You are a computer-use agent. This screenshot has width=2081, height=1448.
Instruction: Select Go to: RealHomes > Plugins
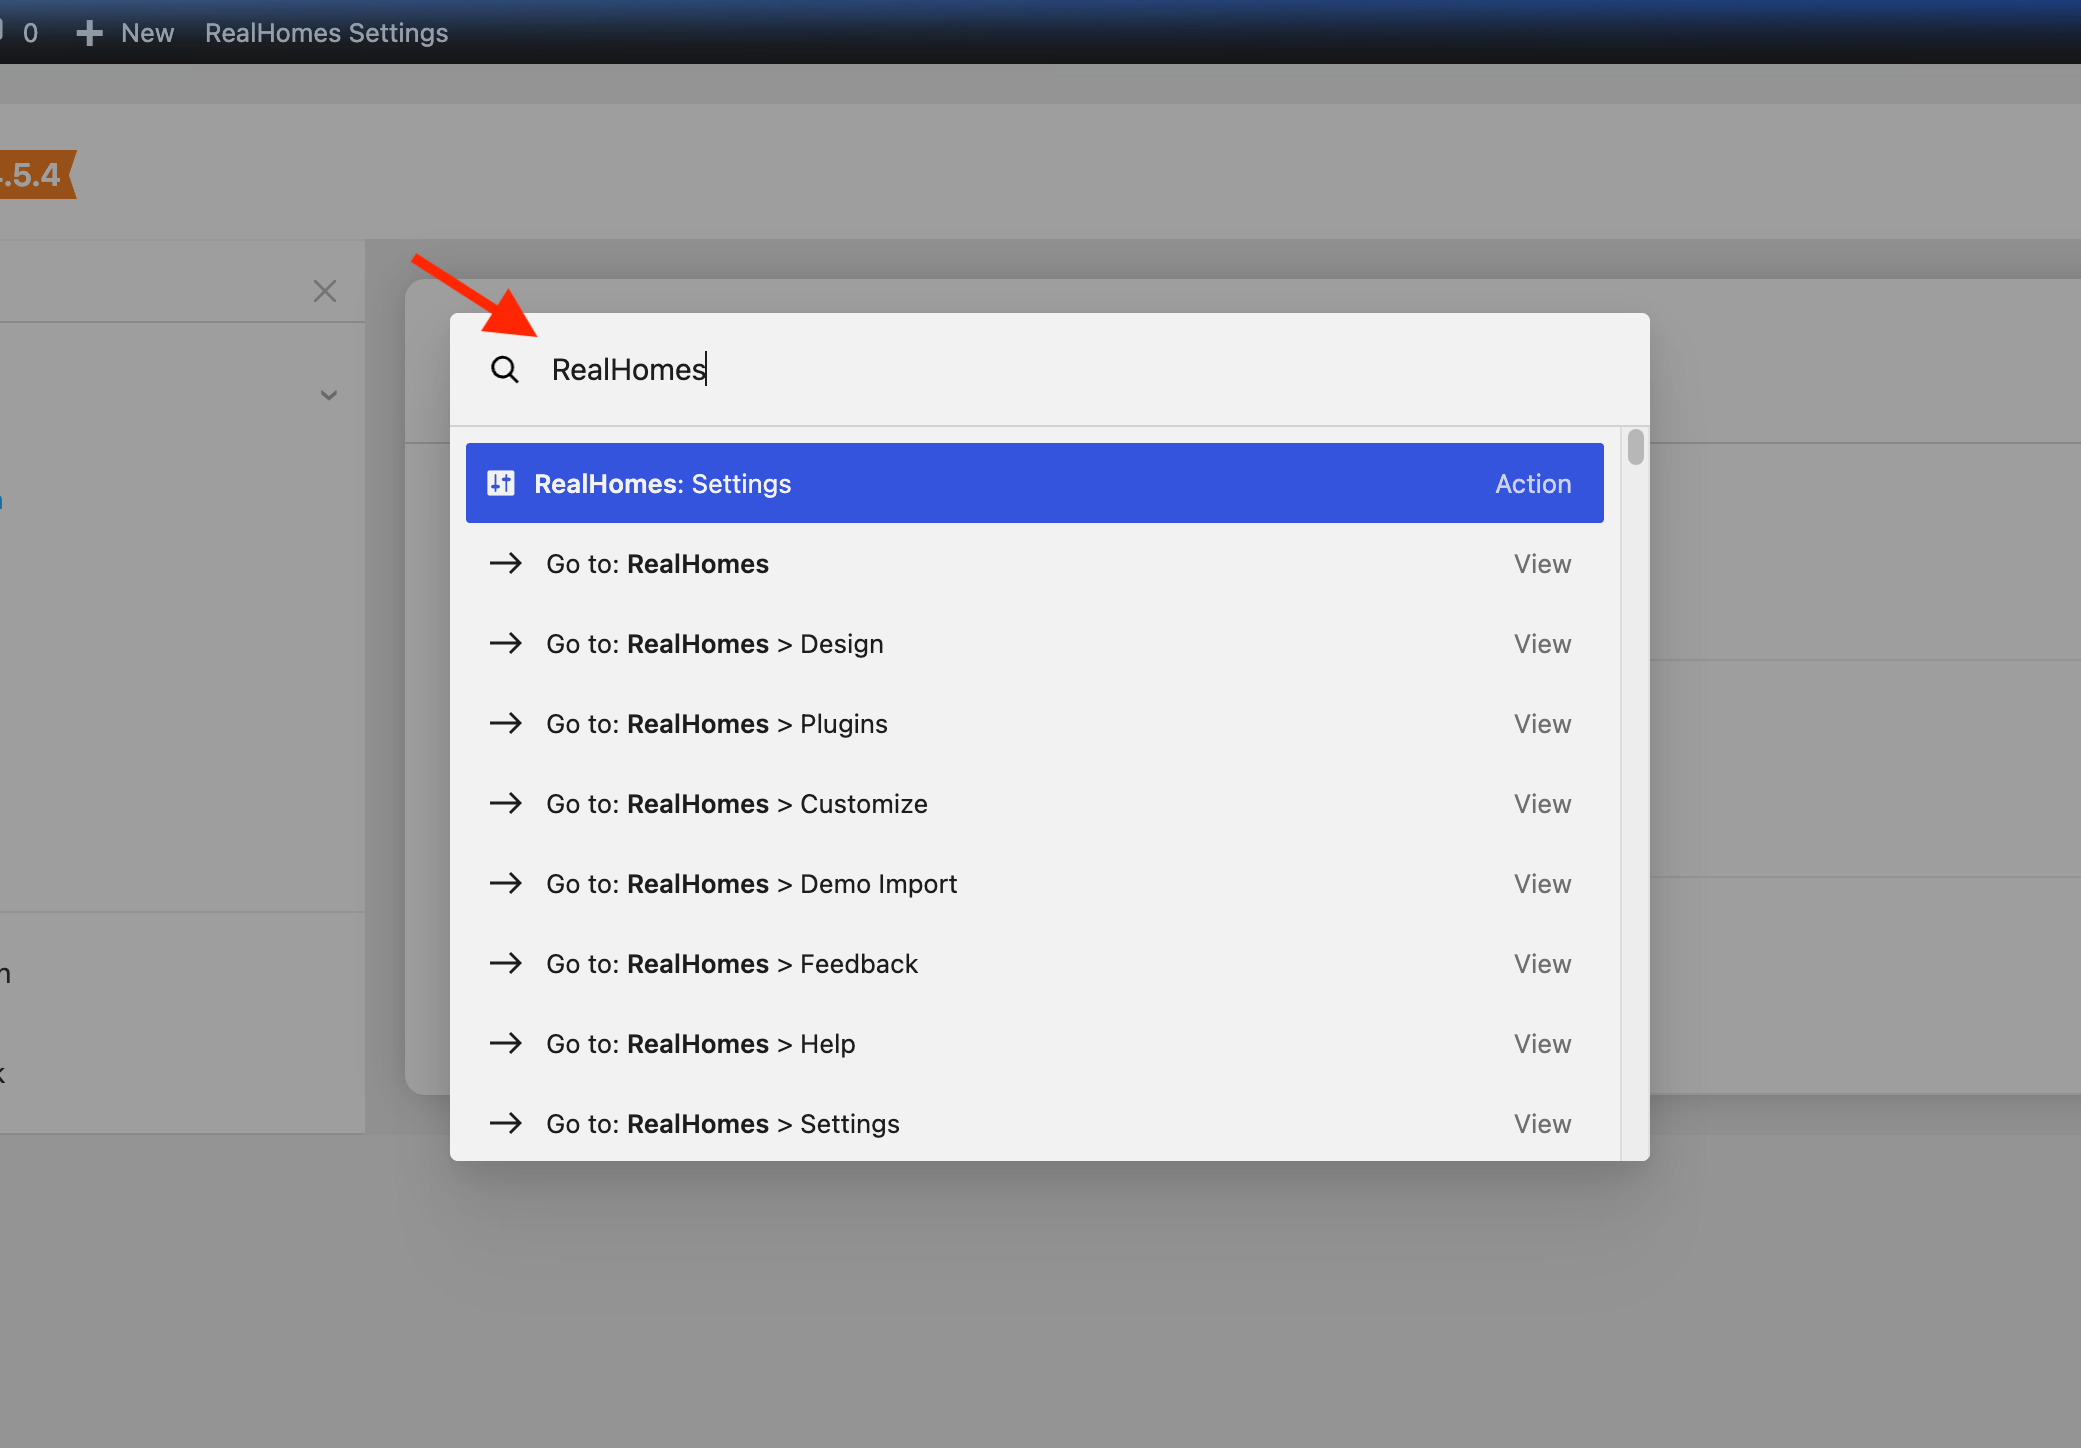pyautogui.click(x=1035, y=724)
